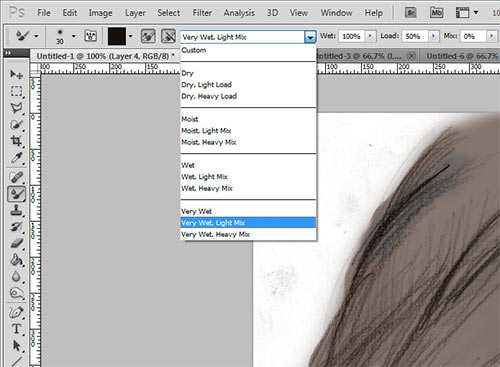
Task: Switch to the Untitled-3 @ 66.7% tab
Action: (x=358, y=56)
